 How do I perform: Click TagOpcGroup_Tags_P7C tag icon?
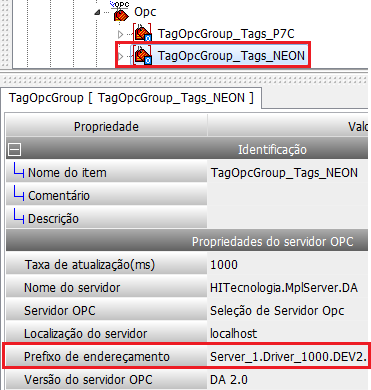coord(142,33)
